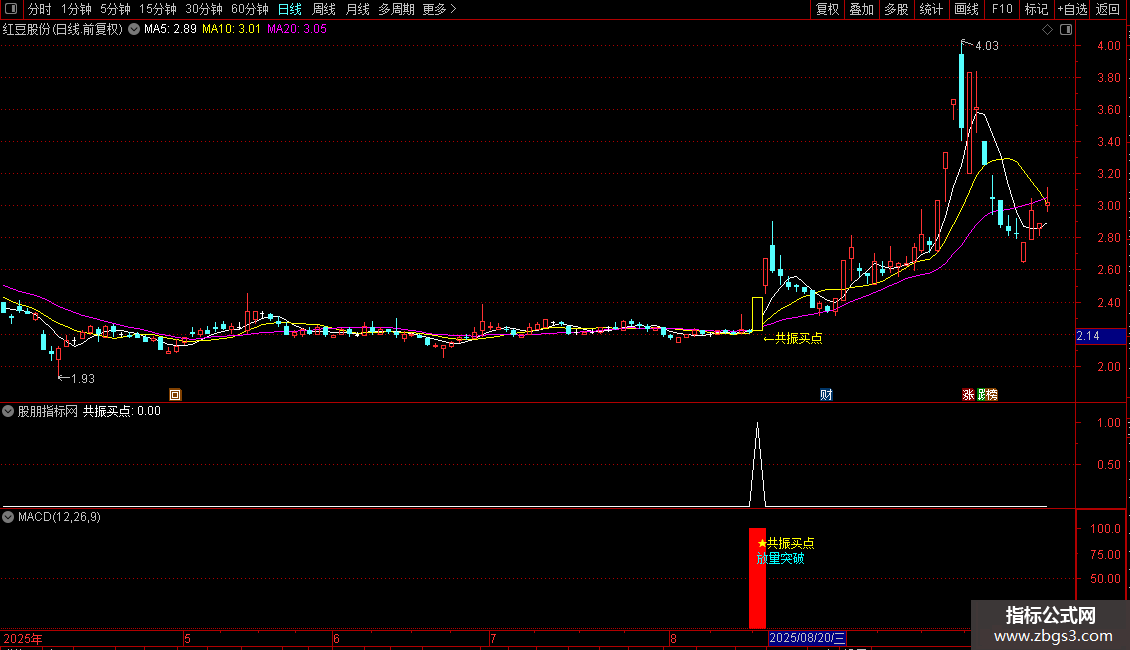Screen dimensions: 1130x650
Task: Select the 1分钟 period tab
Action: tap(76, 9)
